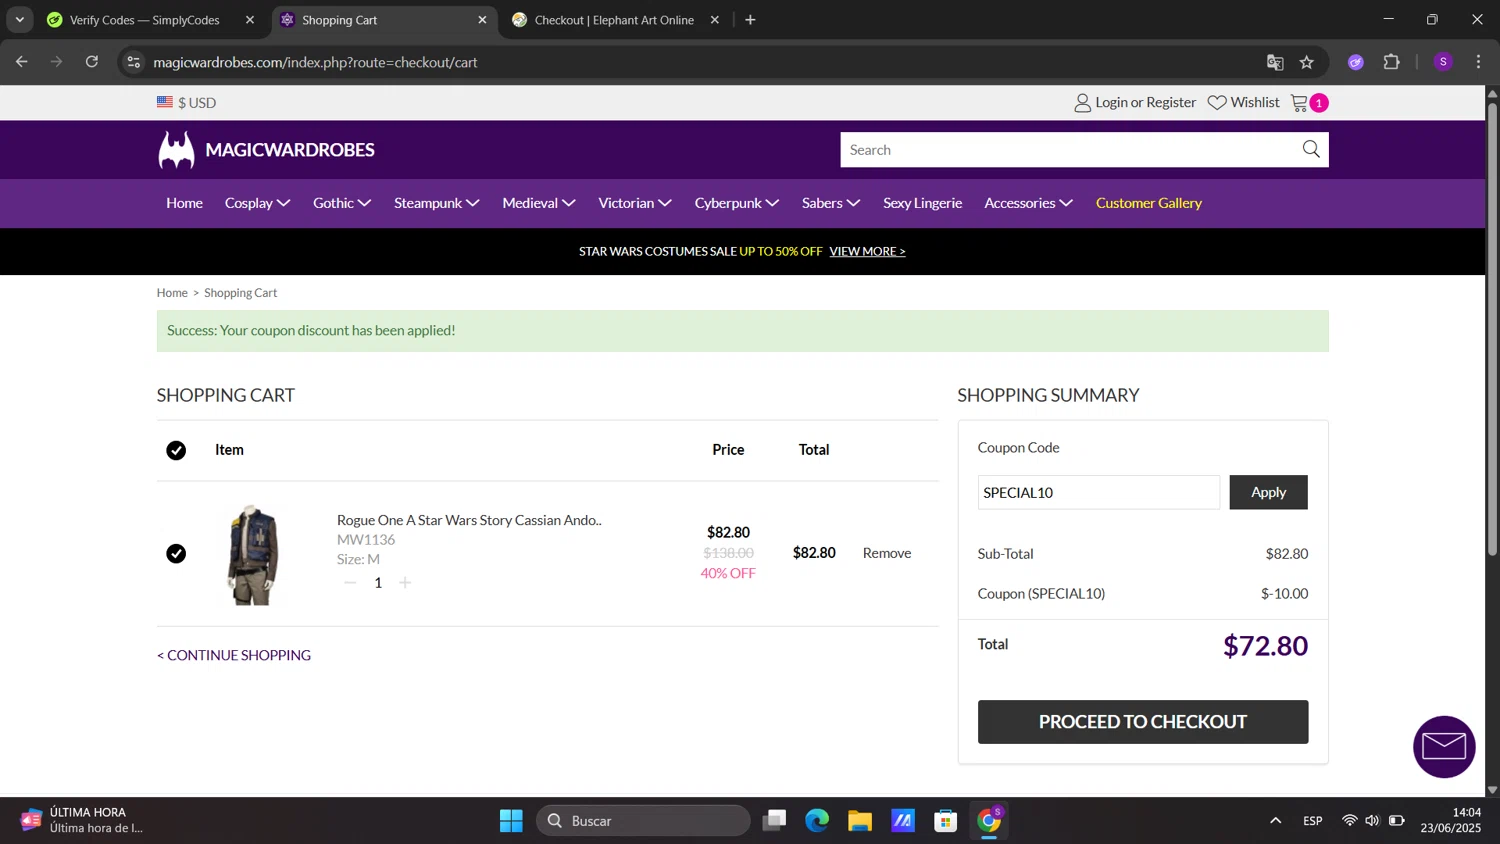Open the tab search dropdown arrow

tap(19, 20)
